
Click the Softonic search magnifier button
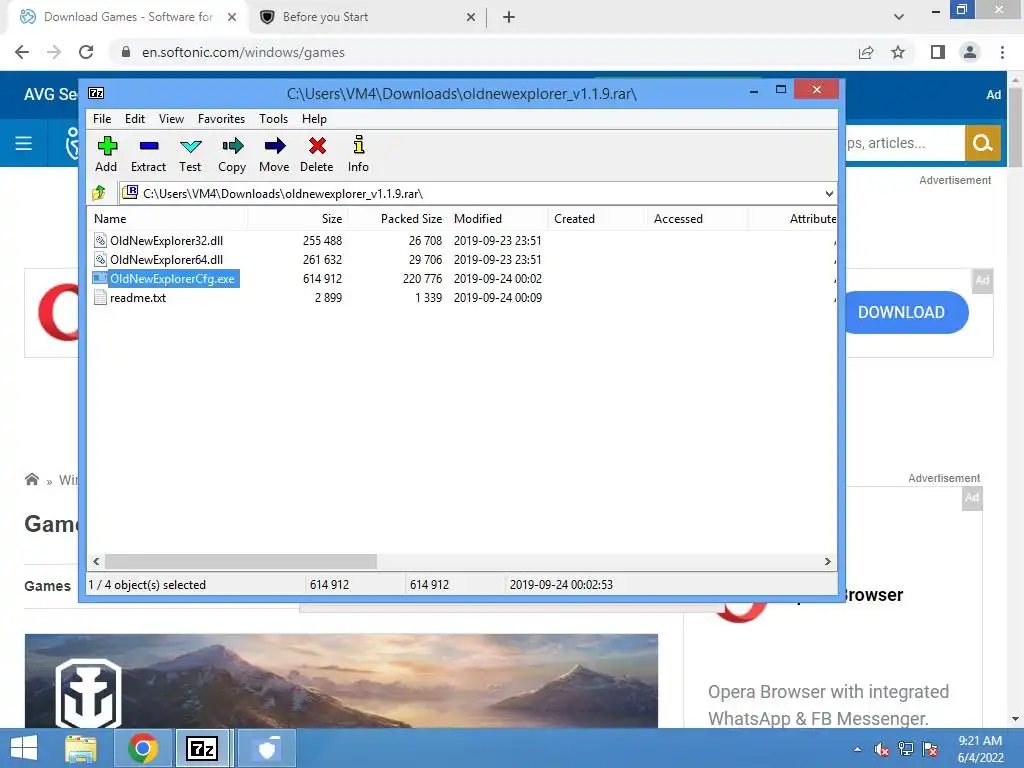pos(983,143)
